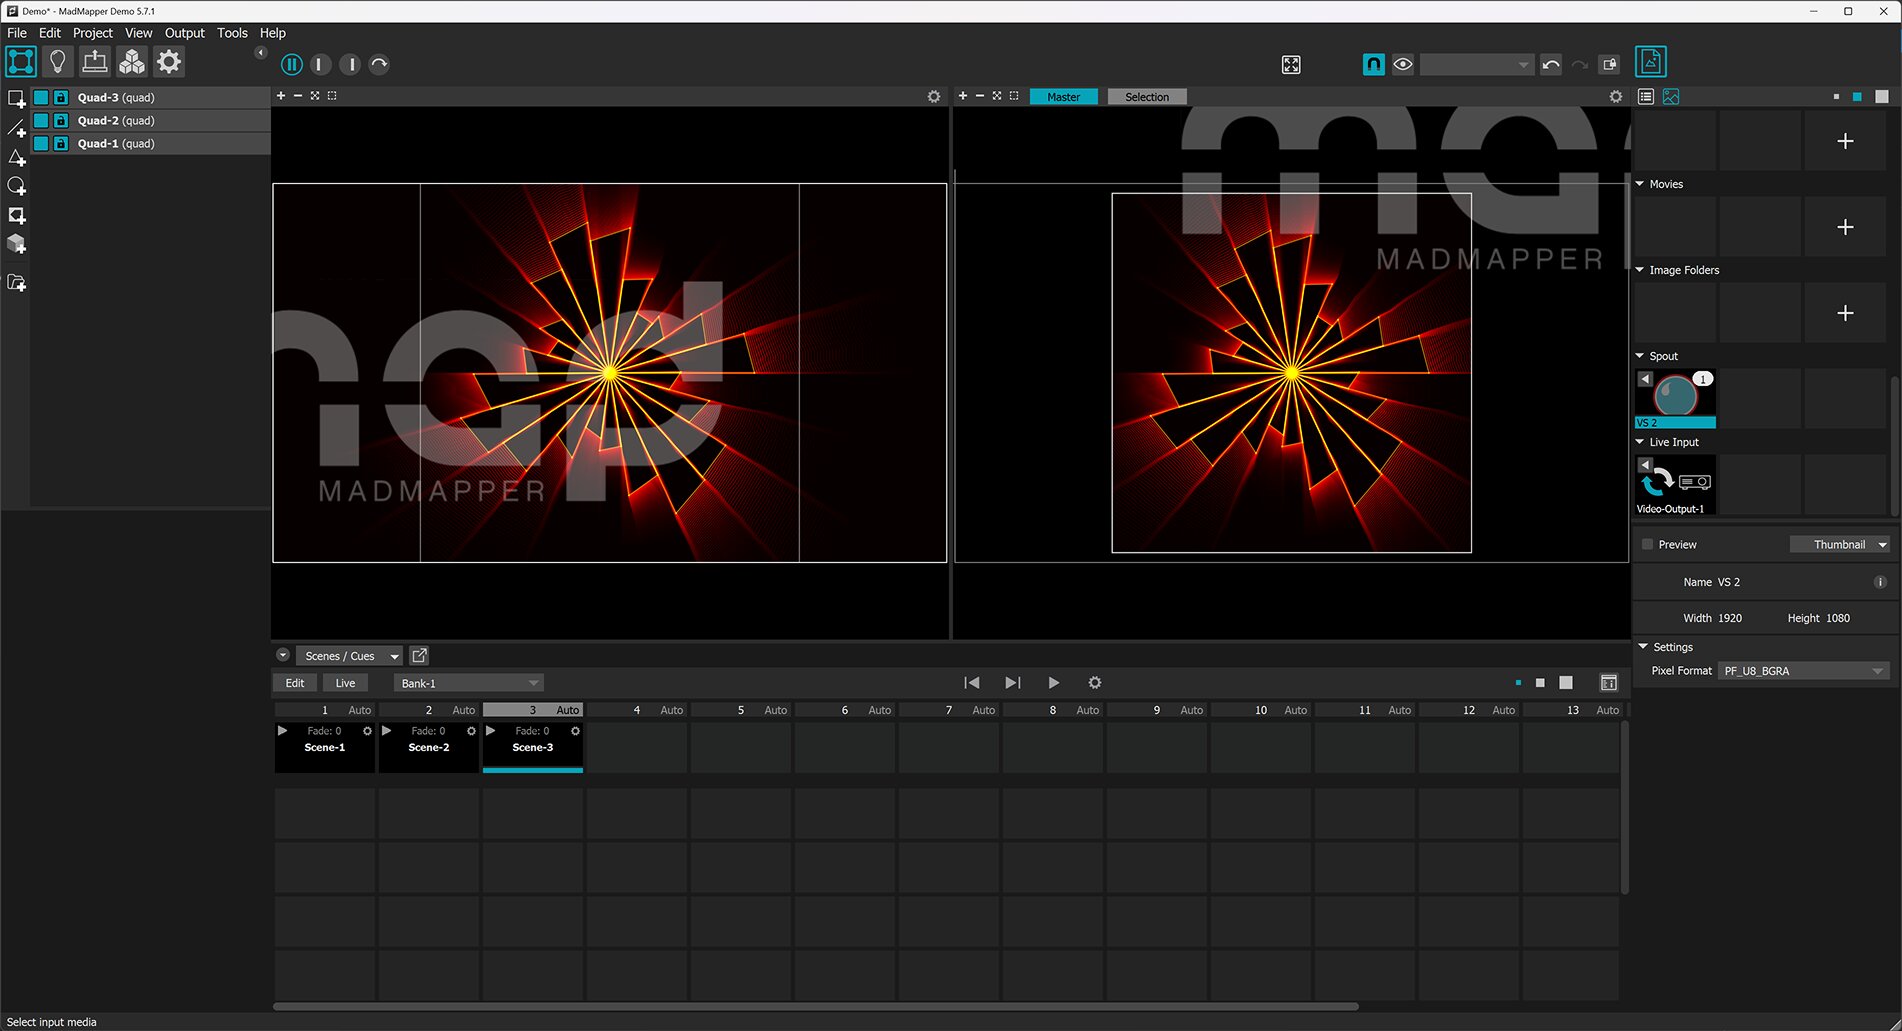Add a new mask surface
Viewport: 1902px width, 1031px height.
(x=16, y=216)
